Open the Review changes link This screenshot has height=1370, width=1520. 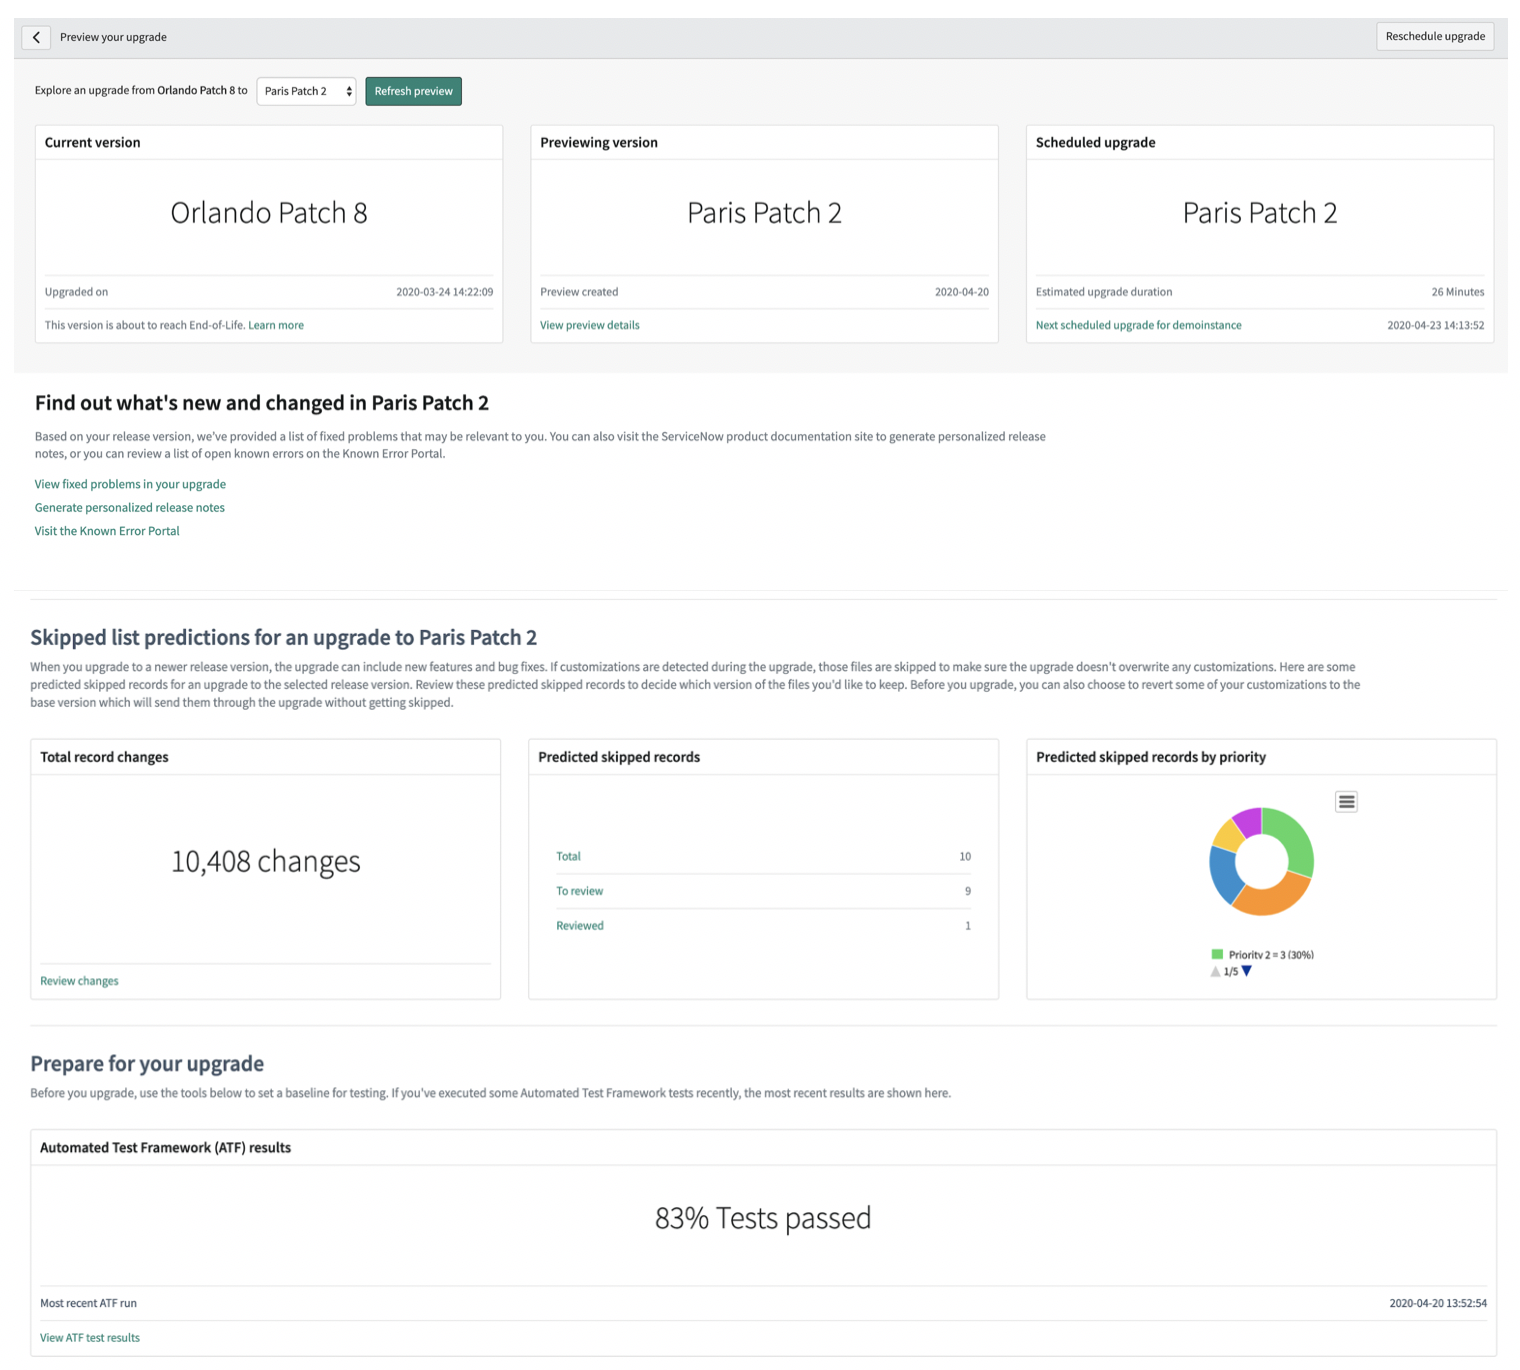point(79,981)
